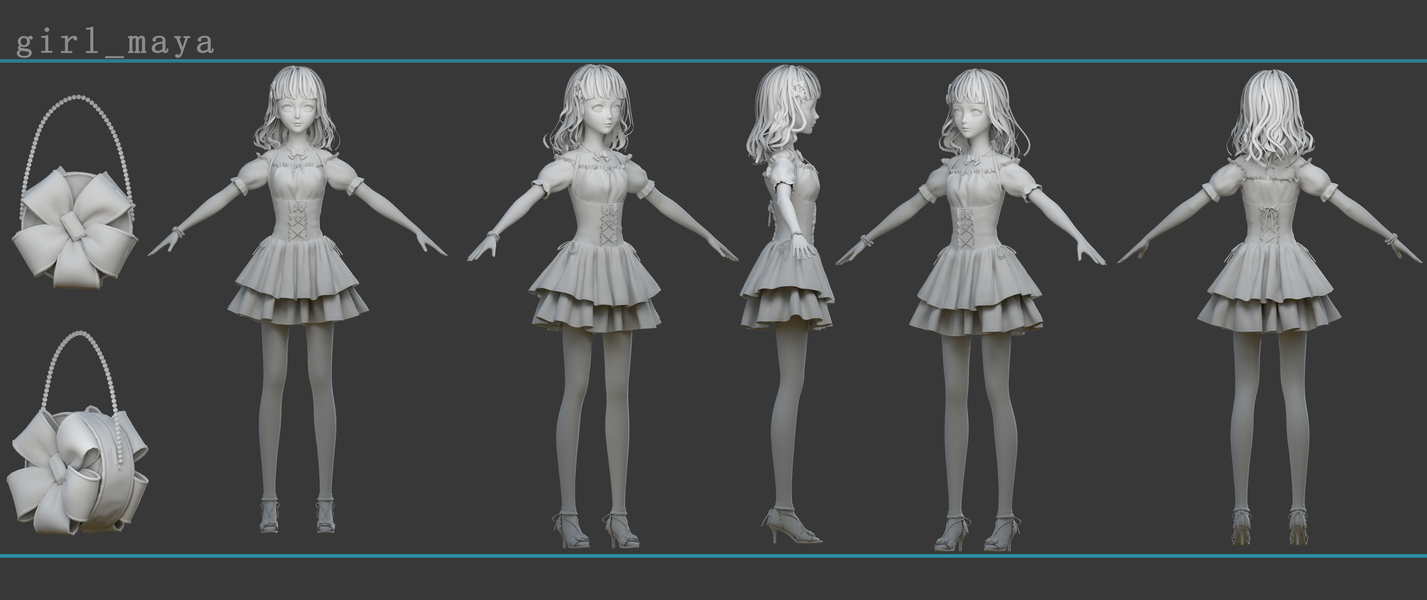Select the bow handbag angled side render

pyautogui.click(x=77, y=433)
